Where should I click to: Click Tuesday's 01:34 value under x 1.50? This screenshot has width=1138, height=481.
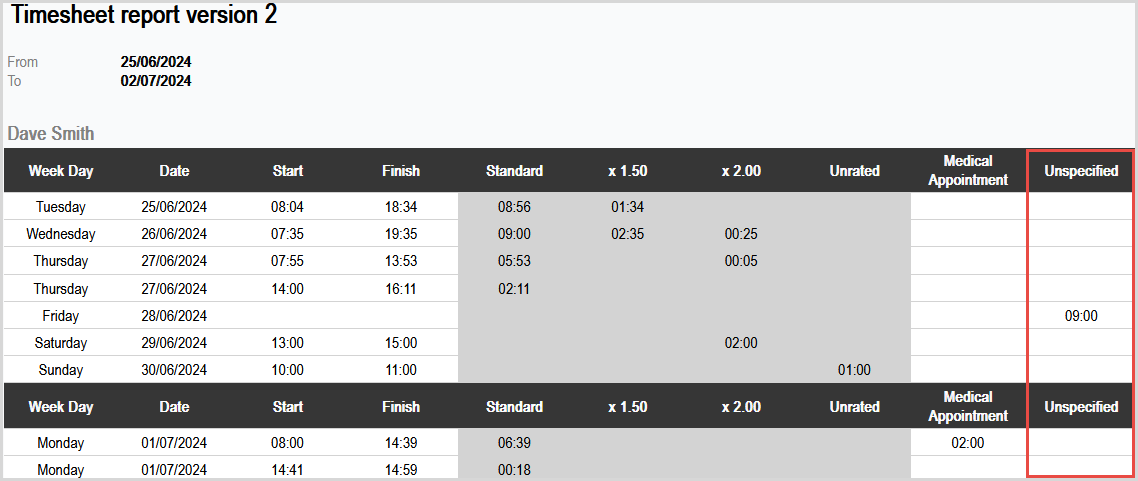[627, 207]
